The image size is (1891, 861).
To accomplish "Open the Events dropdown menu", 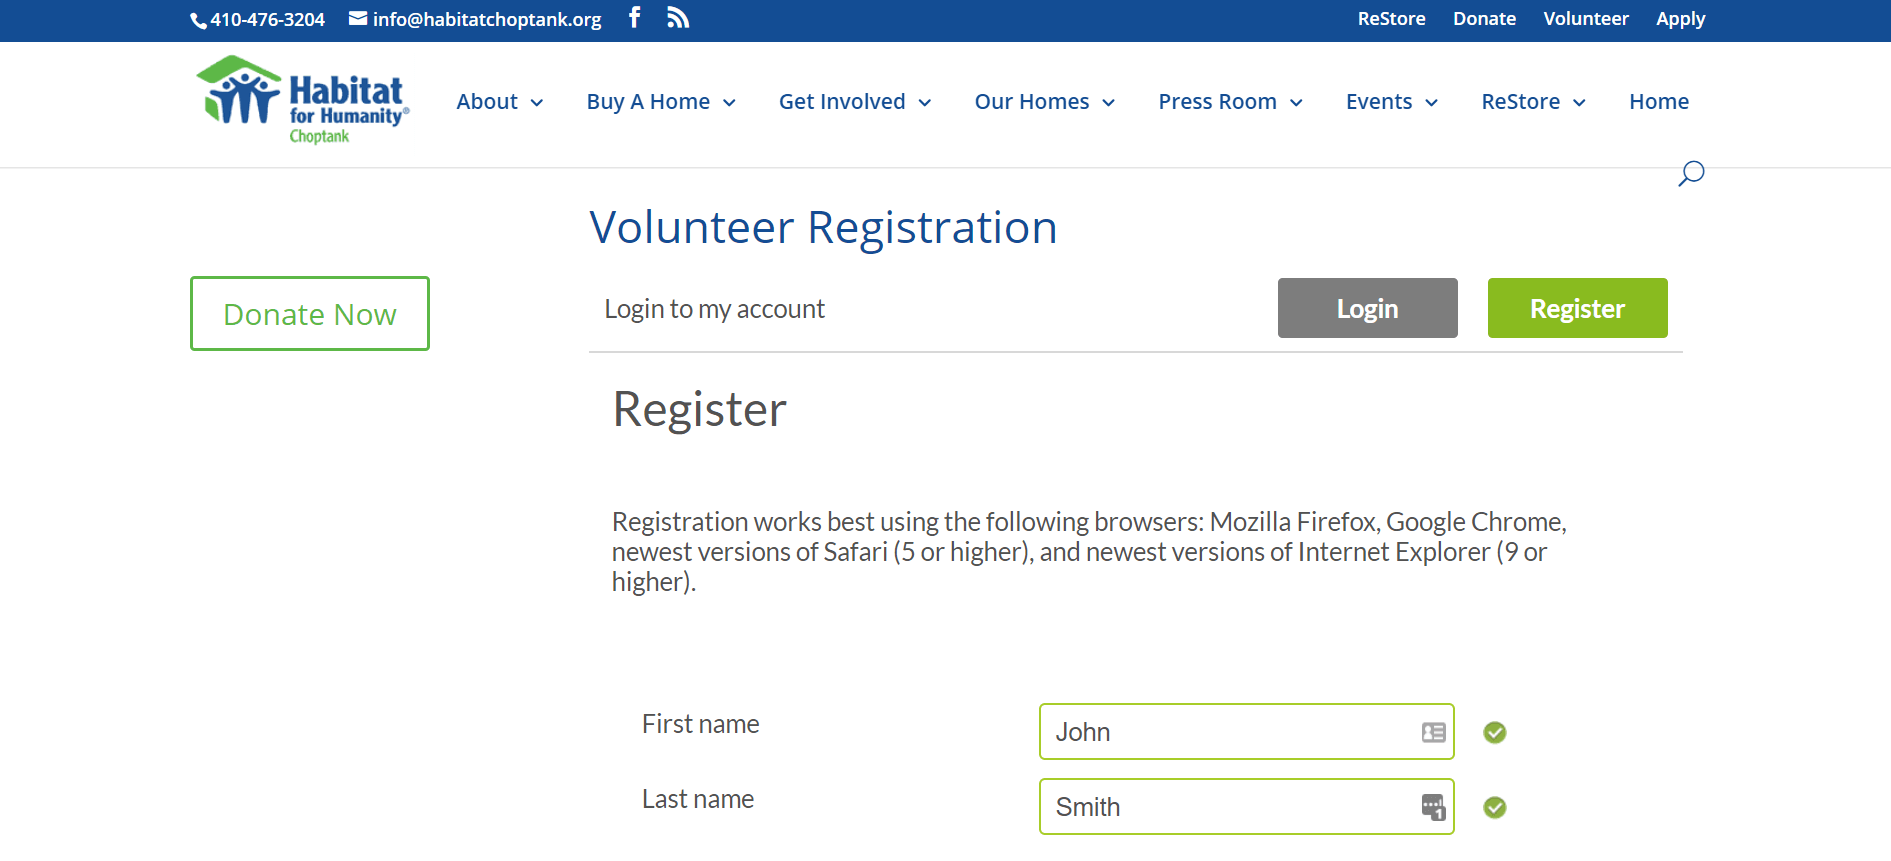I will pos(1391,102).
